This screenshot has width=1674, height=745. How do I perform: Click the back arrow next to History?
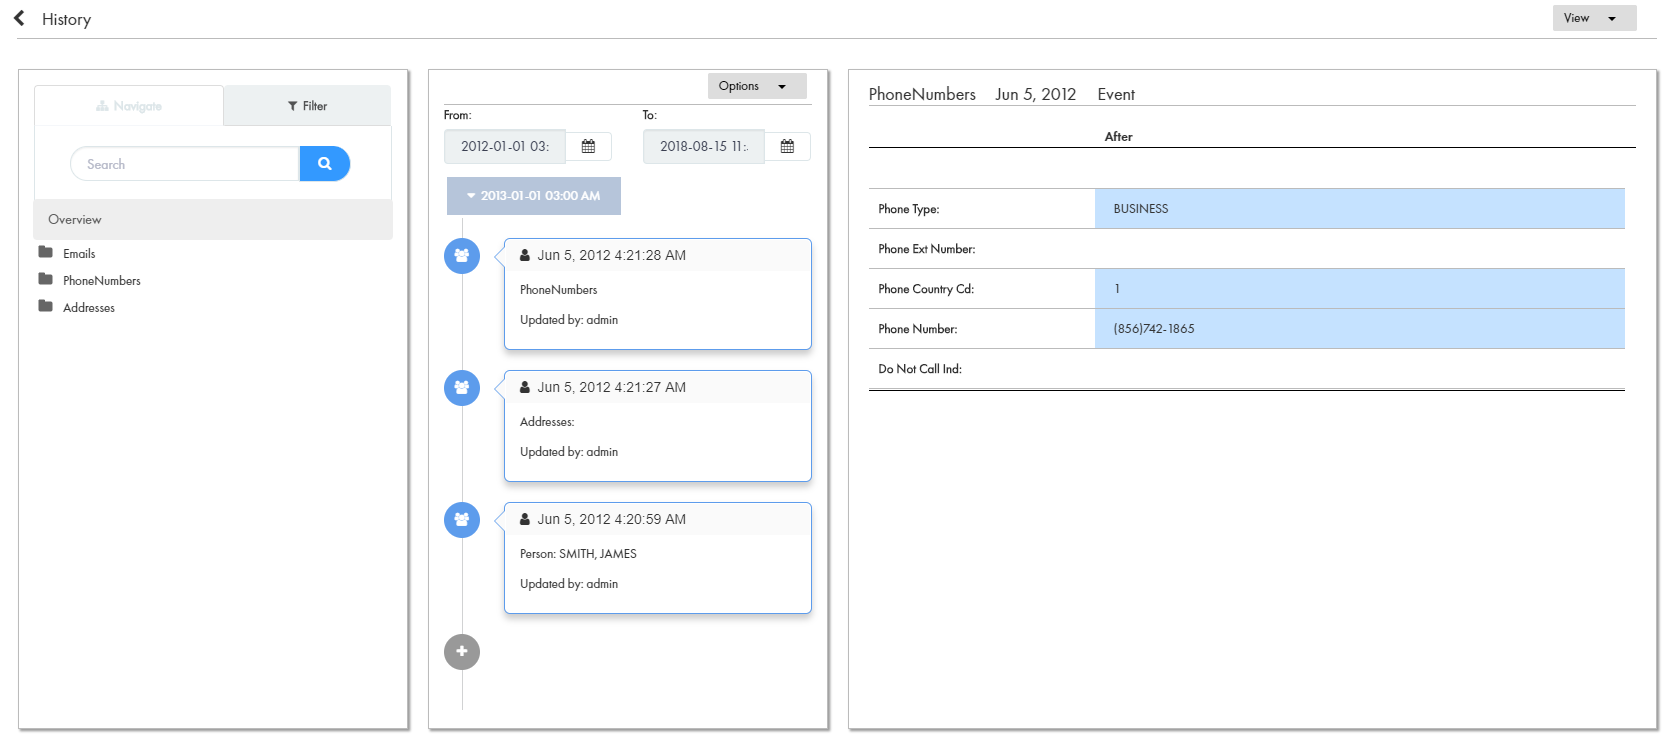(x=19, y=19)
